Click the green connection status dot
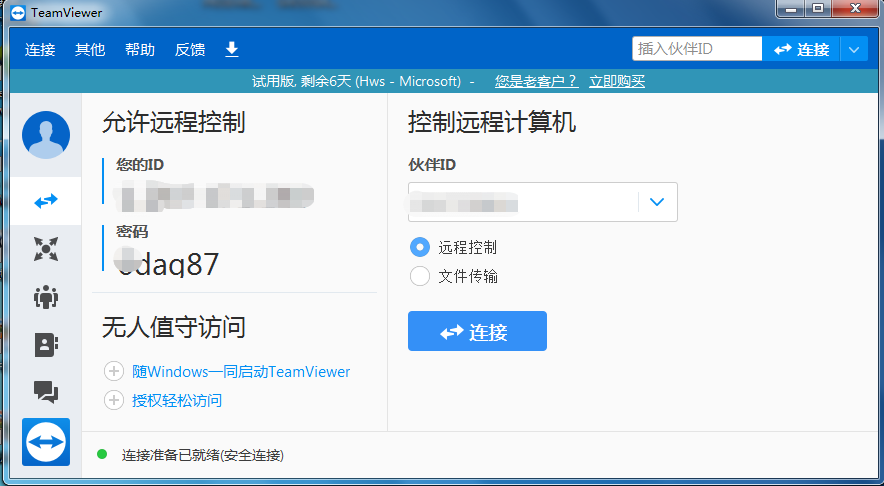Viewport: 884px width, 486px height. (102, 454)
